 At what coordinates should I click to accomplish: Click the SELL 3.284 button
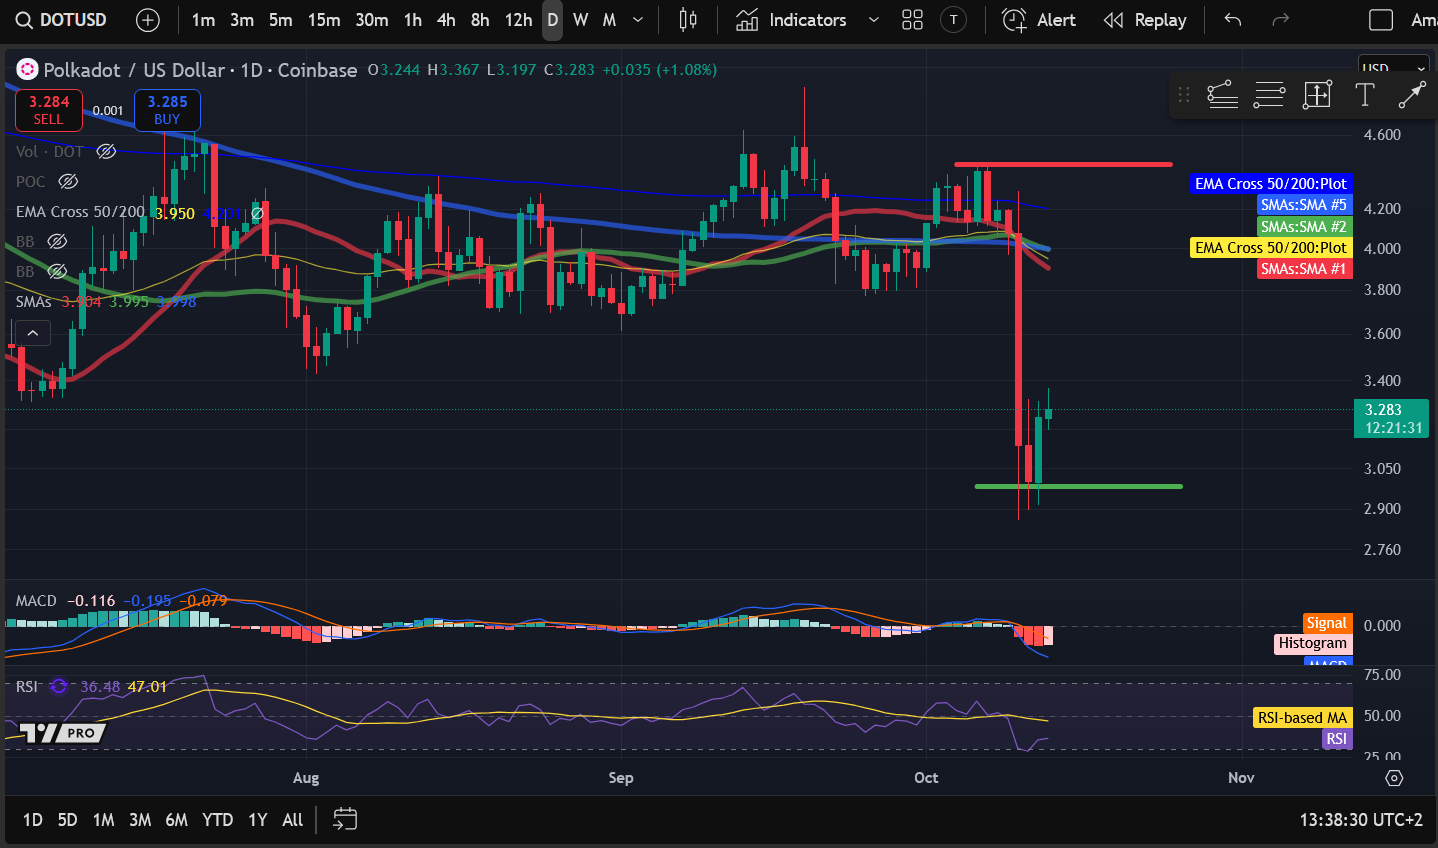[48, 110]
